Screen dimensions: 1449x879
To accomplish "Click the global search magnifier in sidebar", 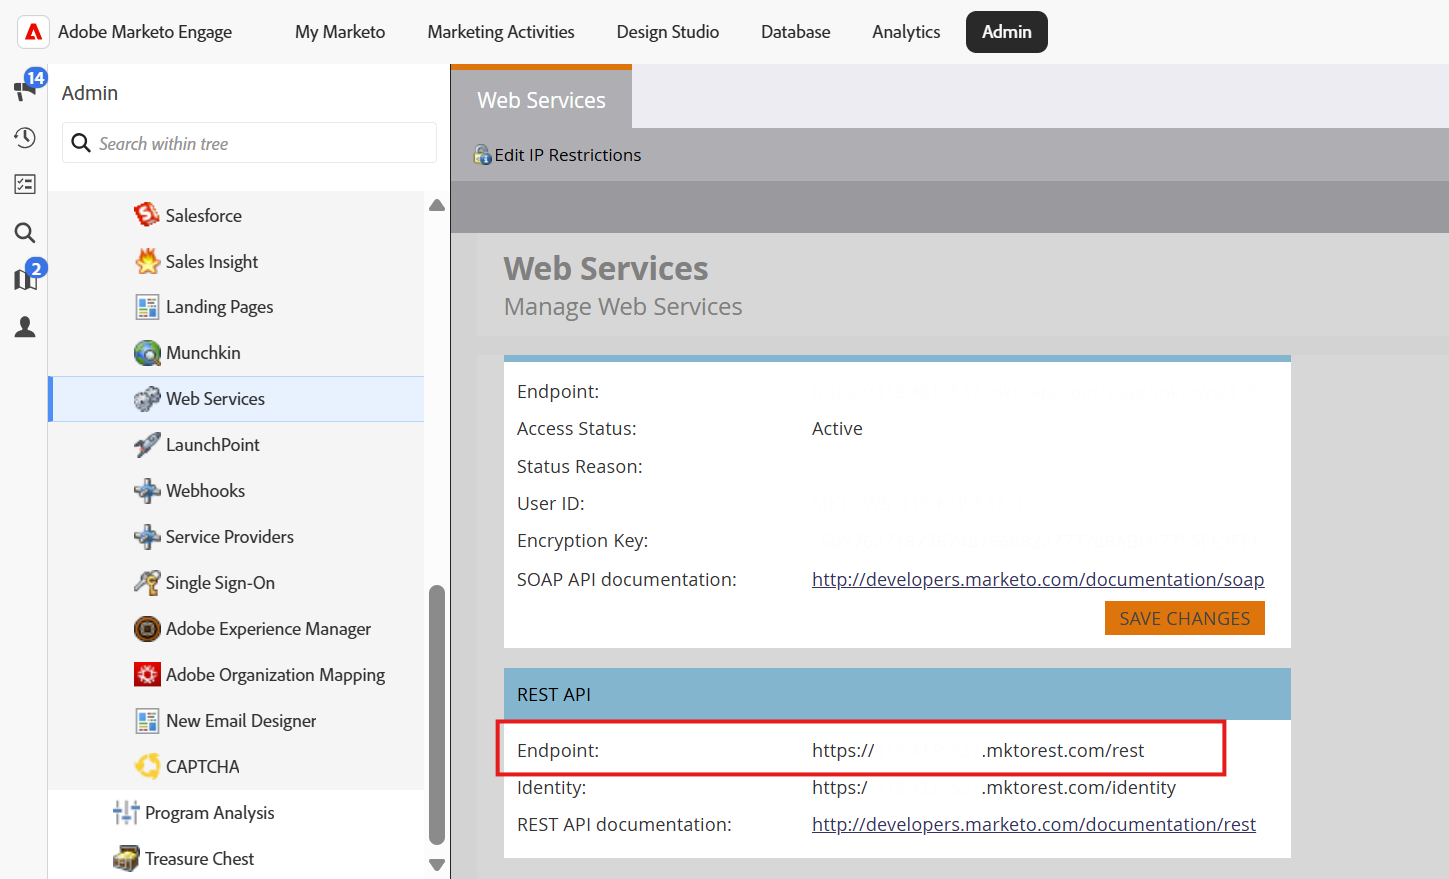I will click(x=25, y=233).
